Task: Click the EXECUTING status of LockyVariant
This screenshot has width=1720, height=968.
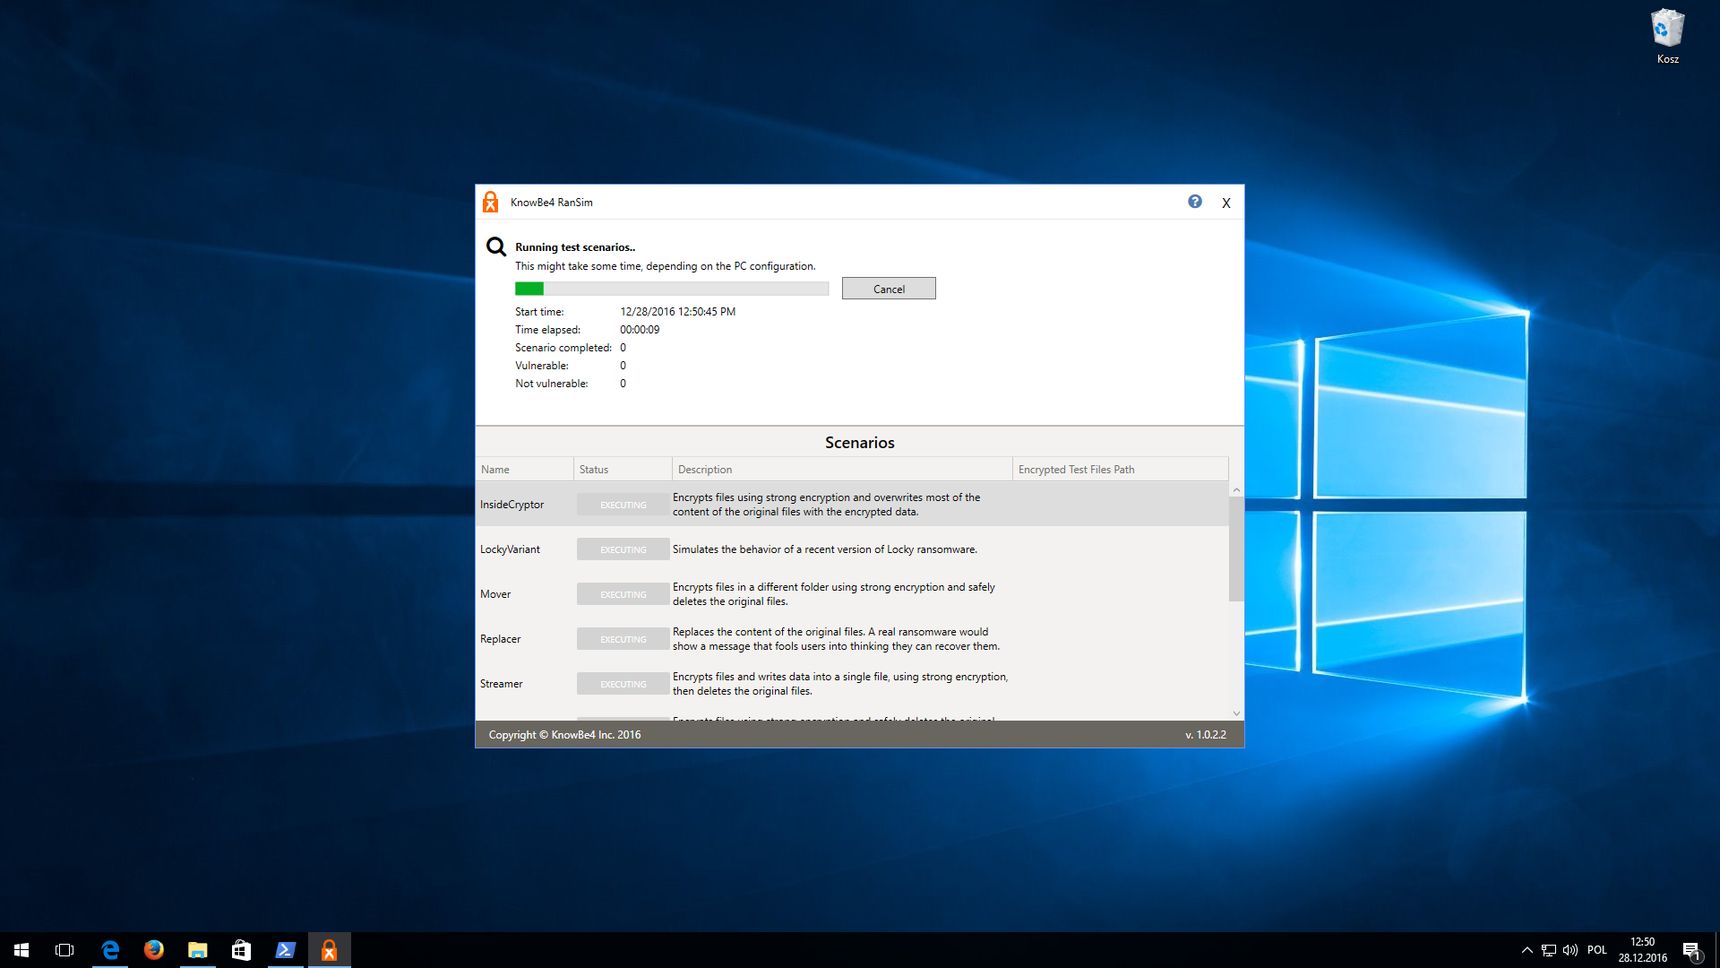Action: (x=623, y=550)
